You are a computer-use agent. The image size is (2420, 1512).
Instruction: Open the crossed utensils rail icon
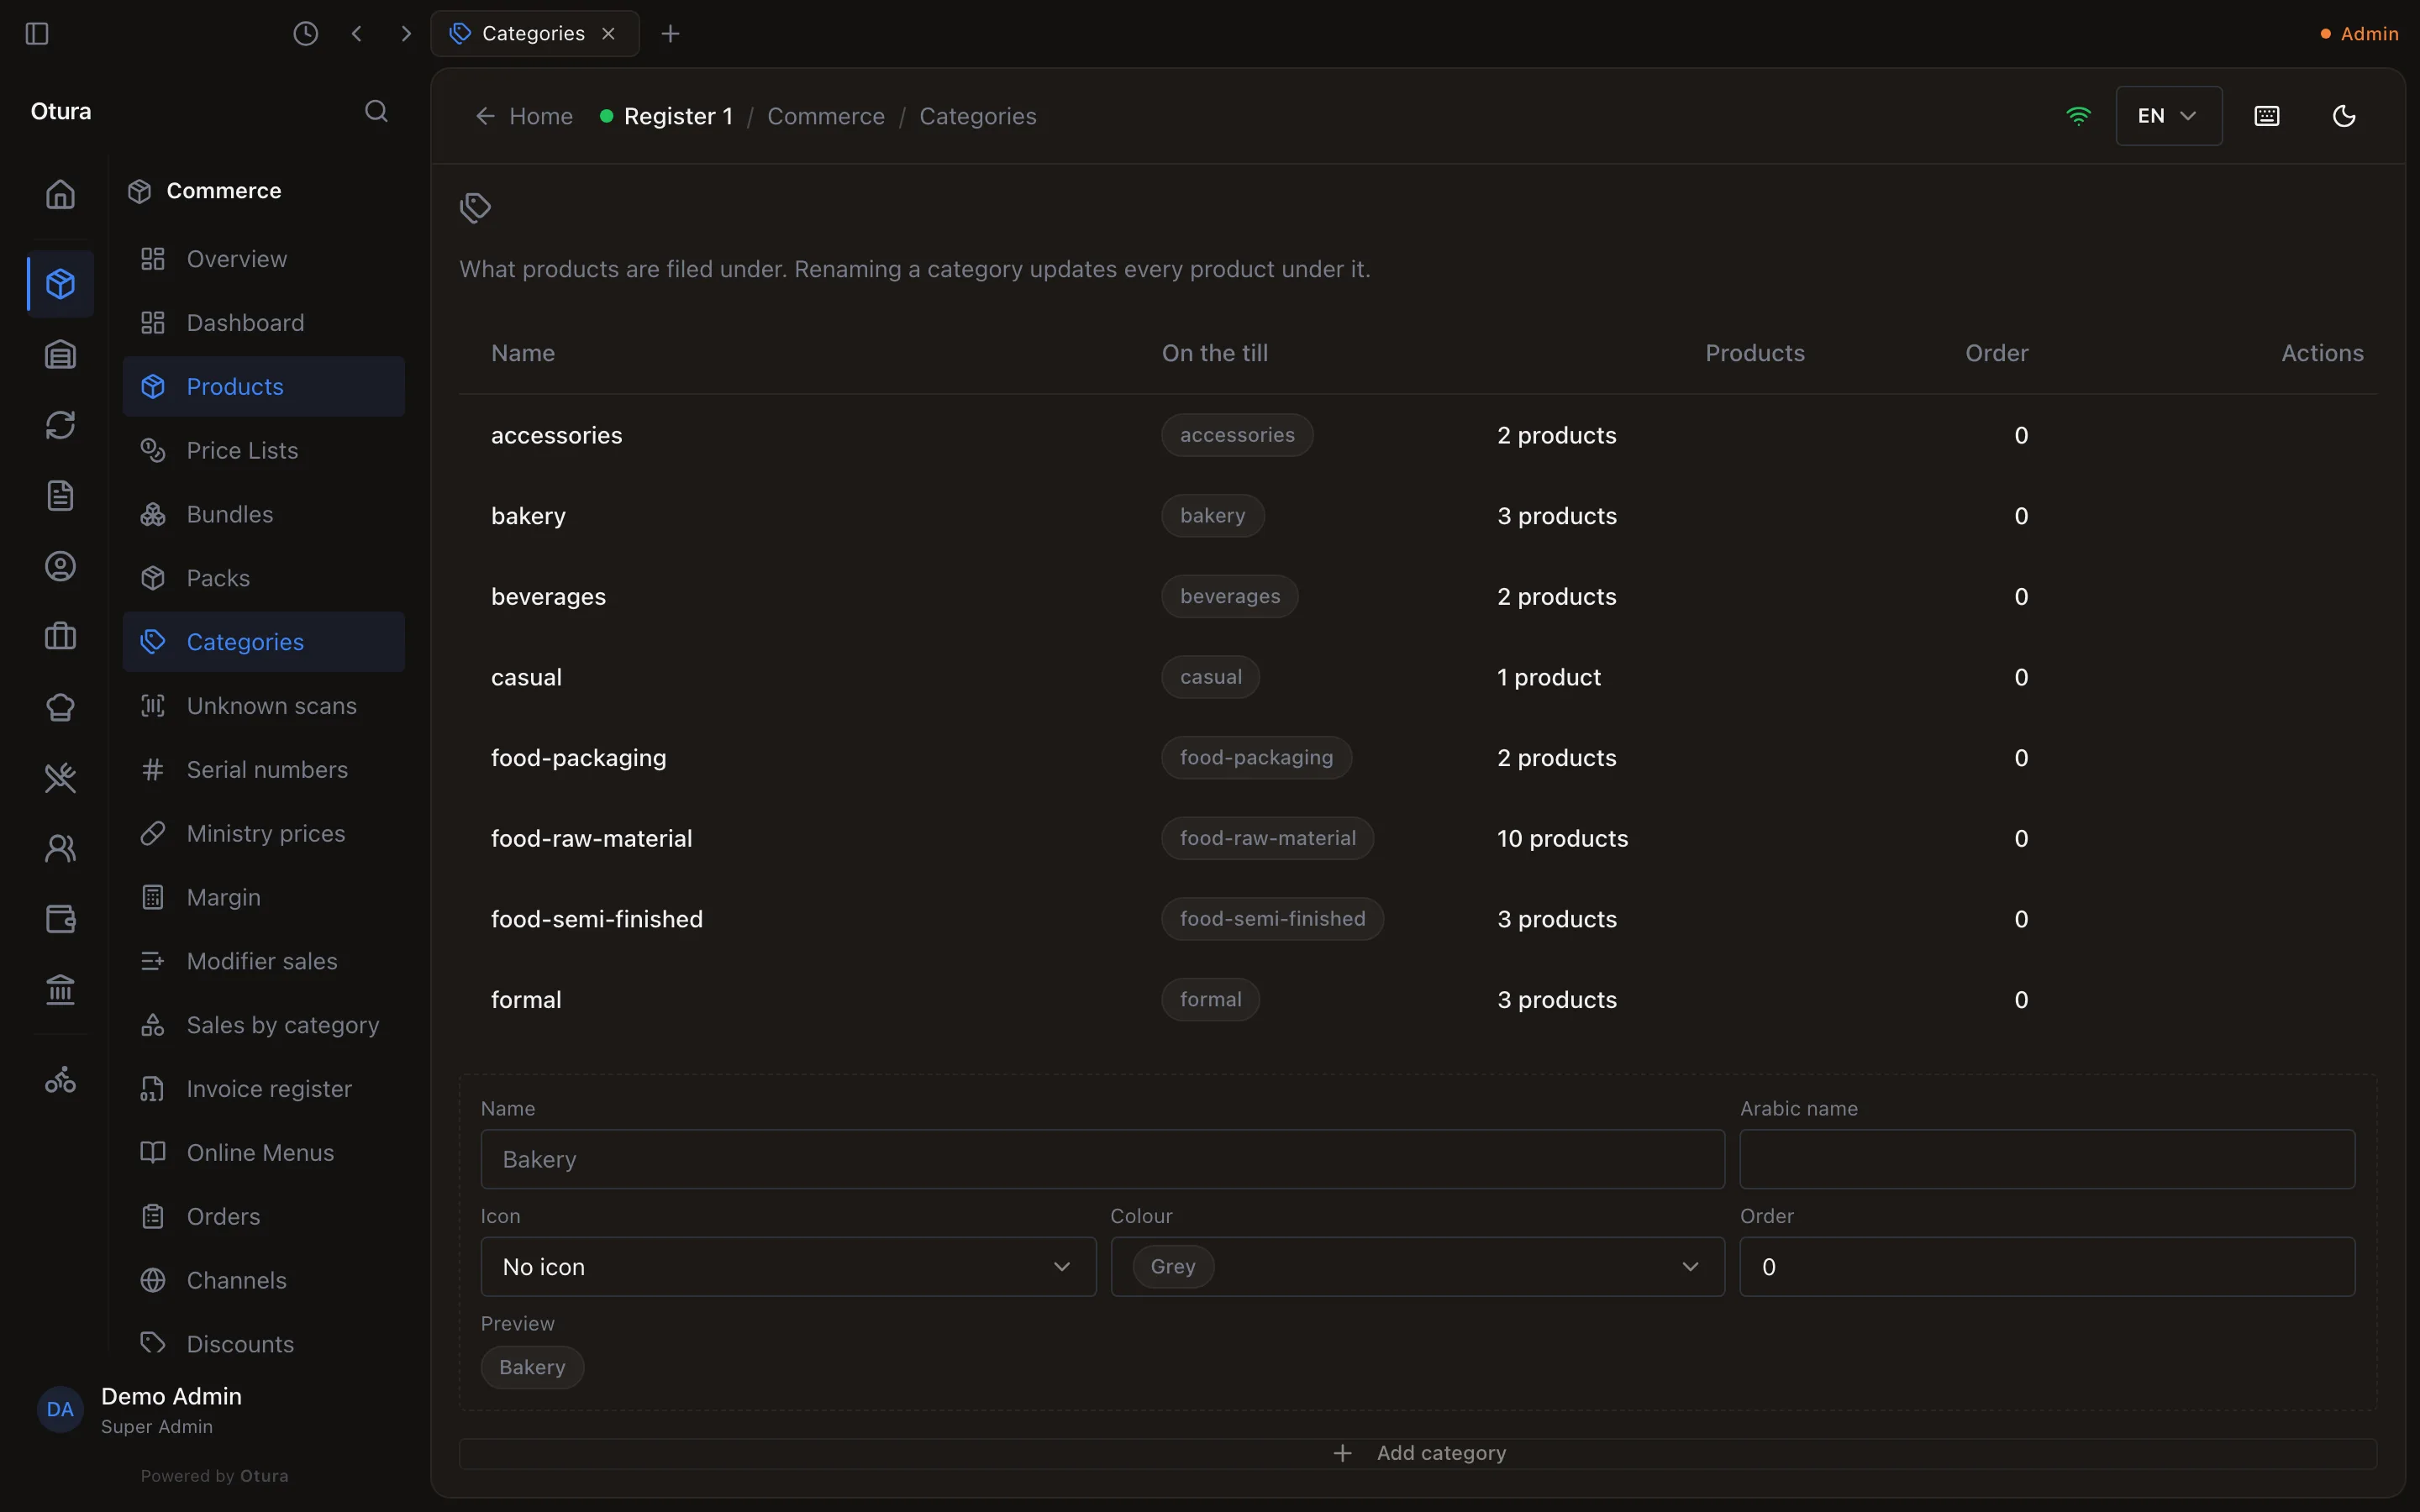[x=61, y=778]
